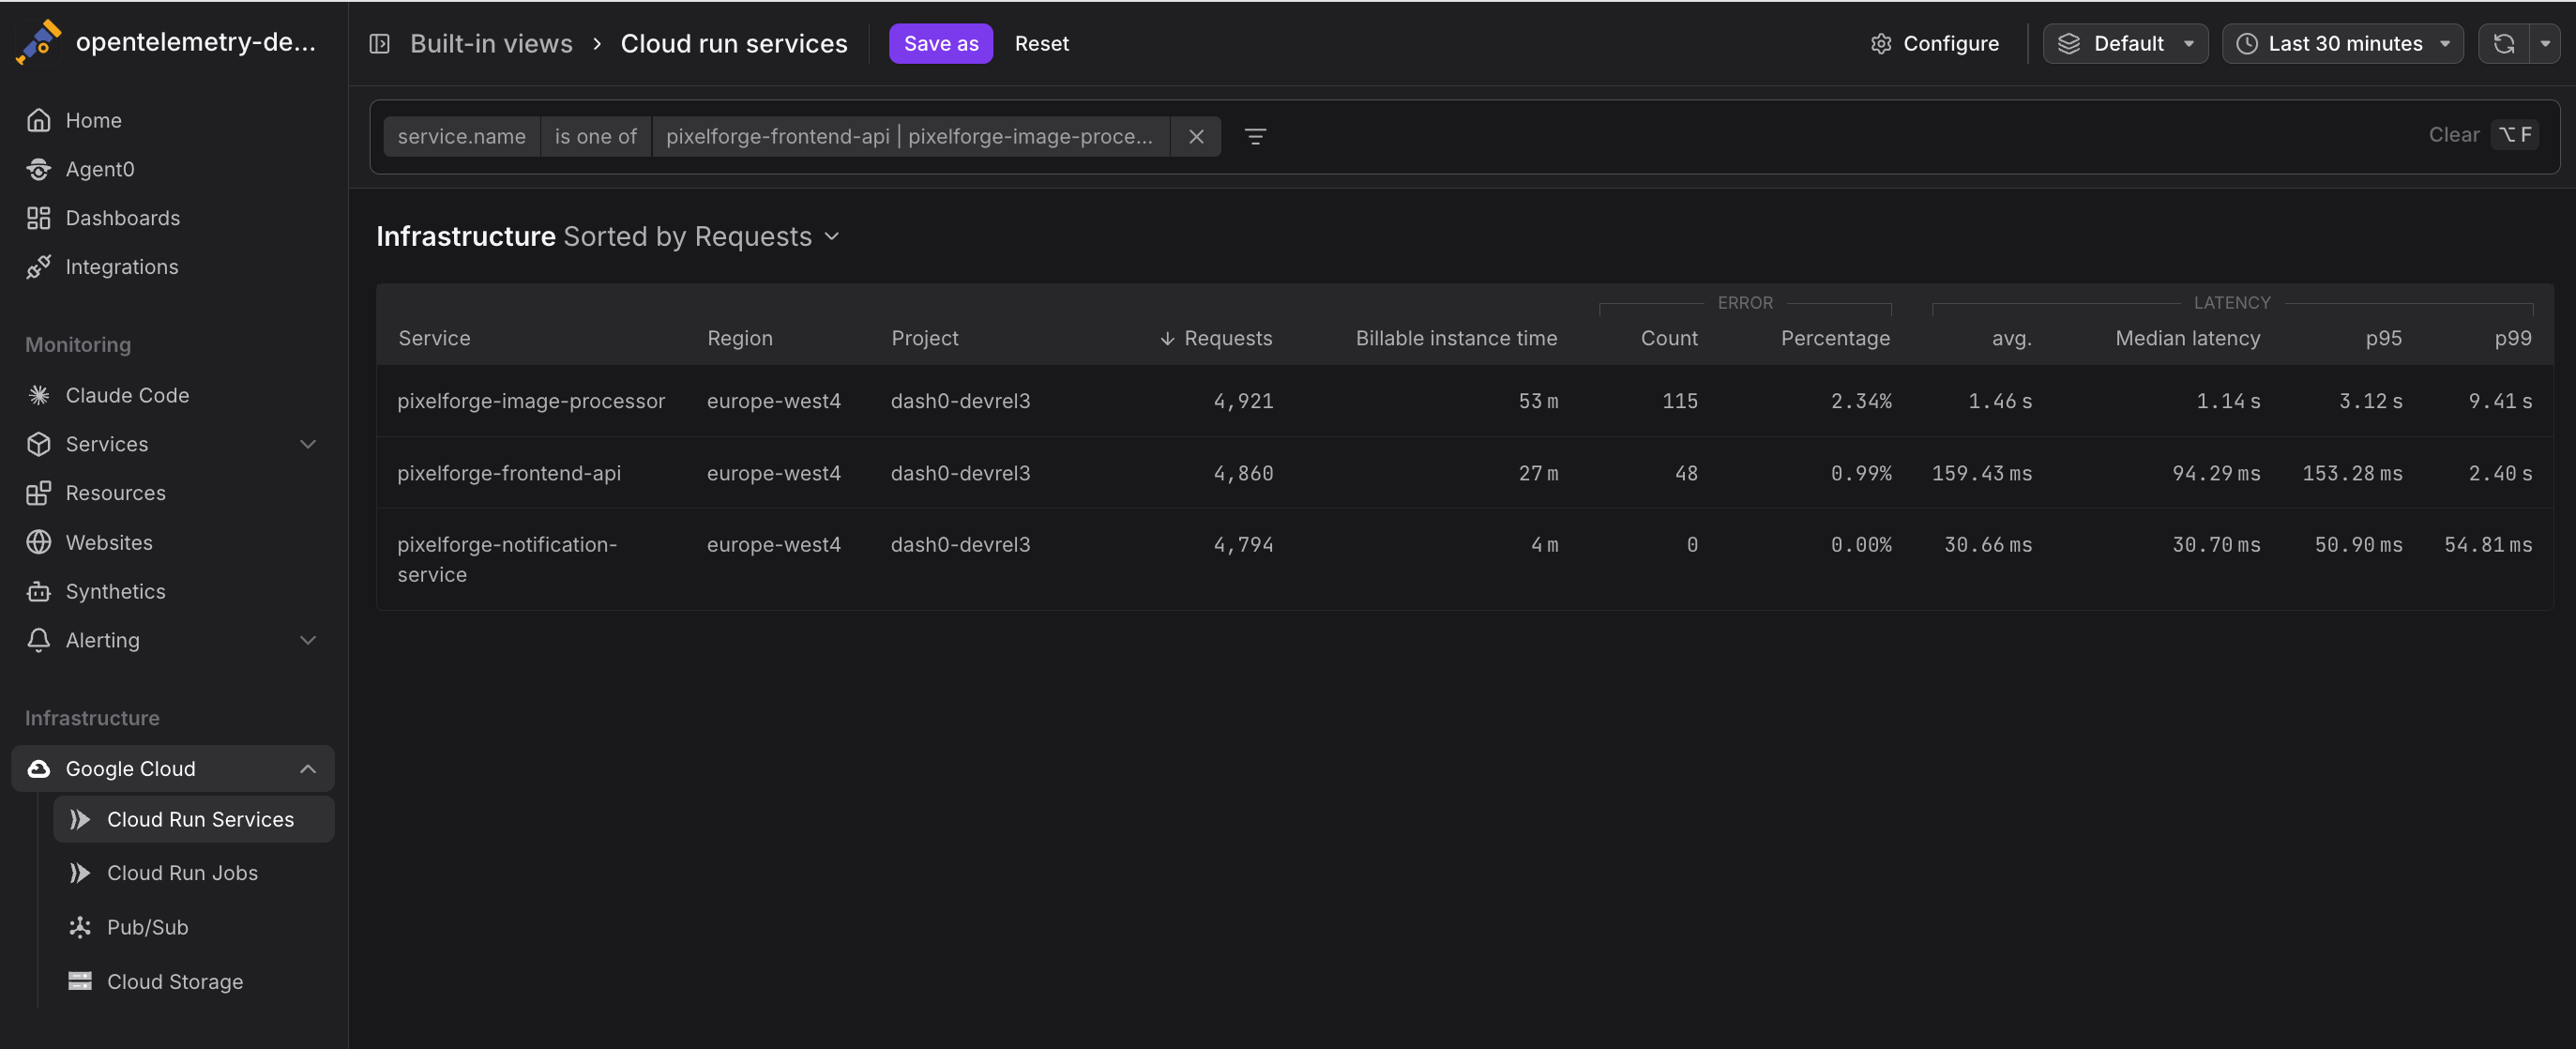Click the Save as button
Screen dimensions: 2576x1049
(940, 43)
